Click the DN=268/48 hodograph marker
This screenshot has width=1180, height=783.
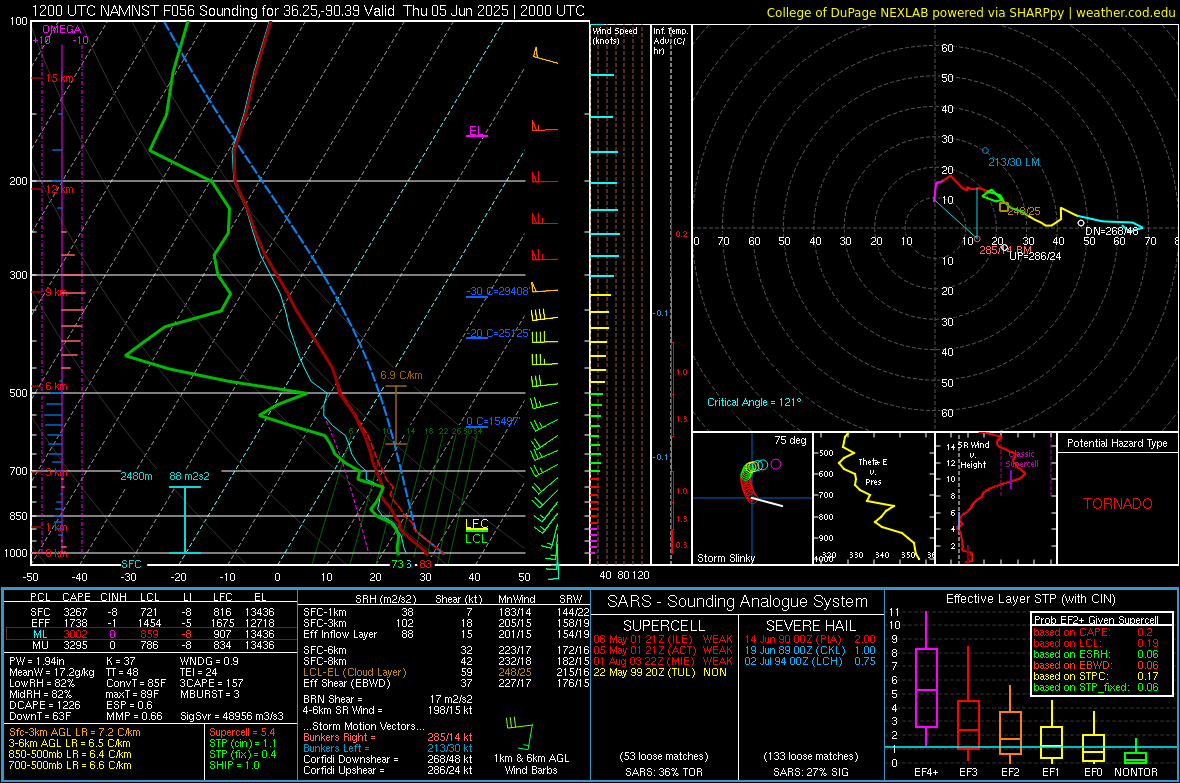pyautogui.click(x=1112, y=231)
